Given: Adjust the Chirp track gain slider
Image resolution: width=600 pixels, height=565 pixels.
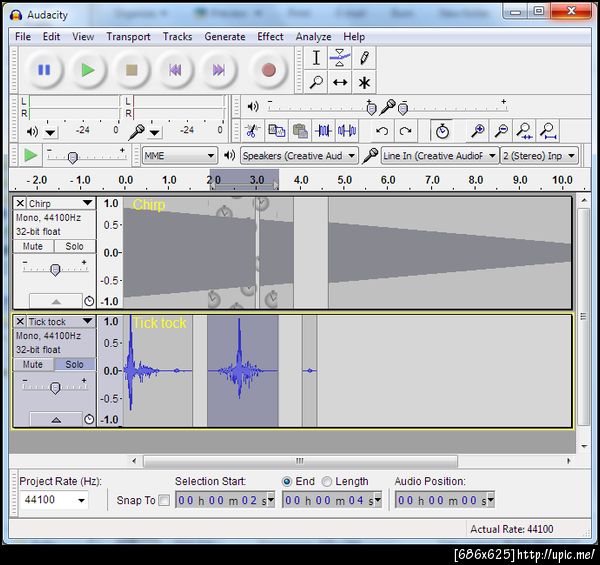Looking at the screenshot, I should (x=54, y=269).
